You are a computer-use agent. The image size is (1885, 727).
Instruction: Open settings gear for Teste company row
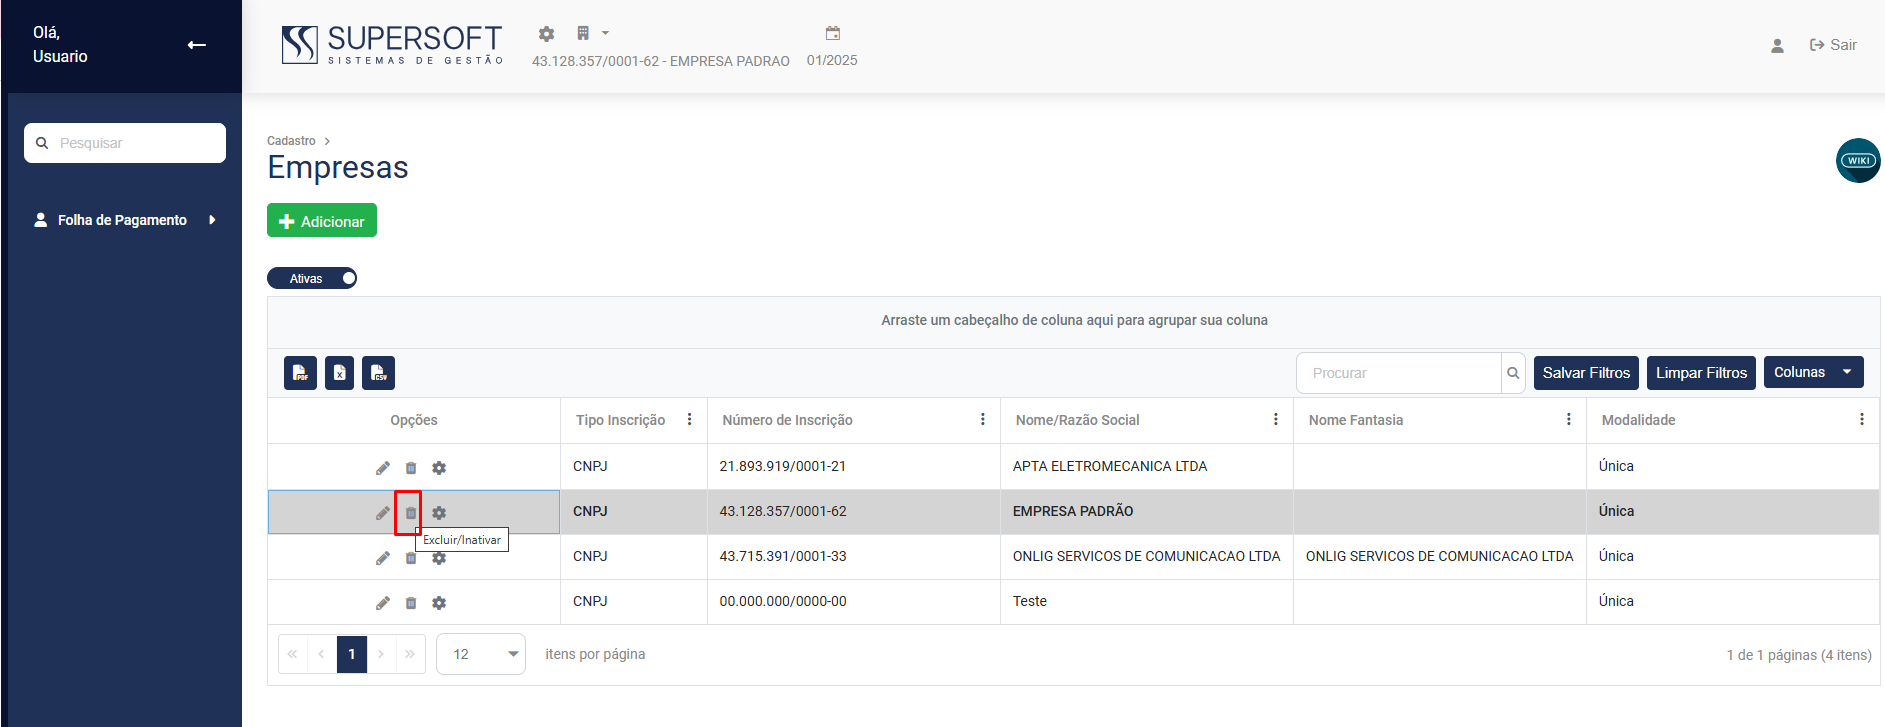(439, 603)
